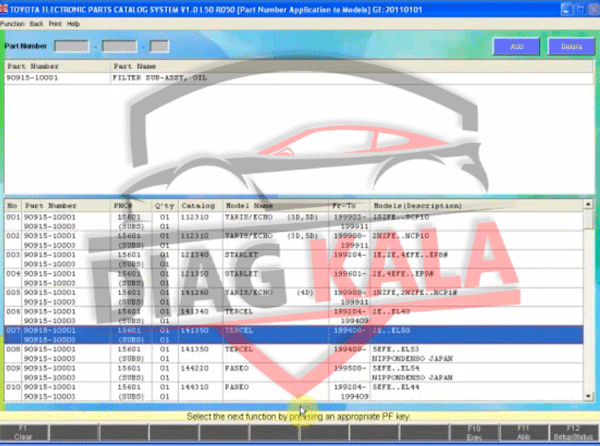This screenshot has width=600, height=446.
Task: Click the middle Part Number input segment
Action: pyautogui.click(x=119, y=46)
